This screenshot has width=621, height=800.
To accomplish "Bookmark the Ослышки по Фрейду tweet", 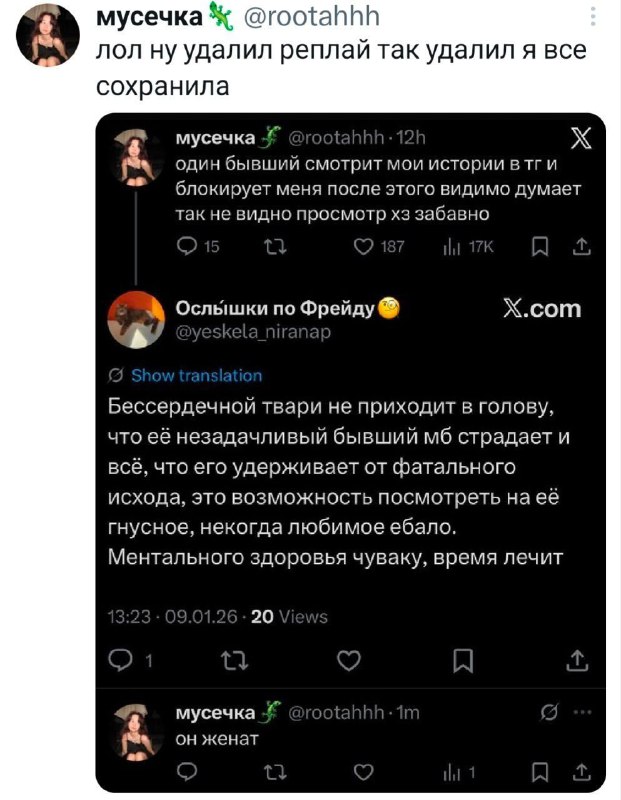I will (x=463, y=659).
